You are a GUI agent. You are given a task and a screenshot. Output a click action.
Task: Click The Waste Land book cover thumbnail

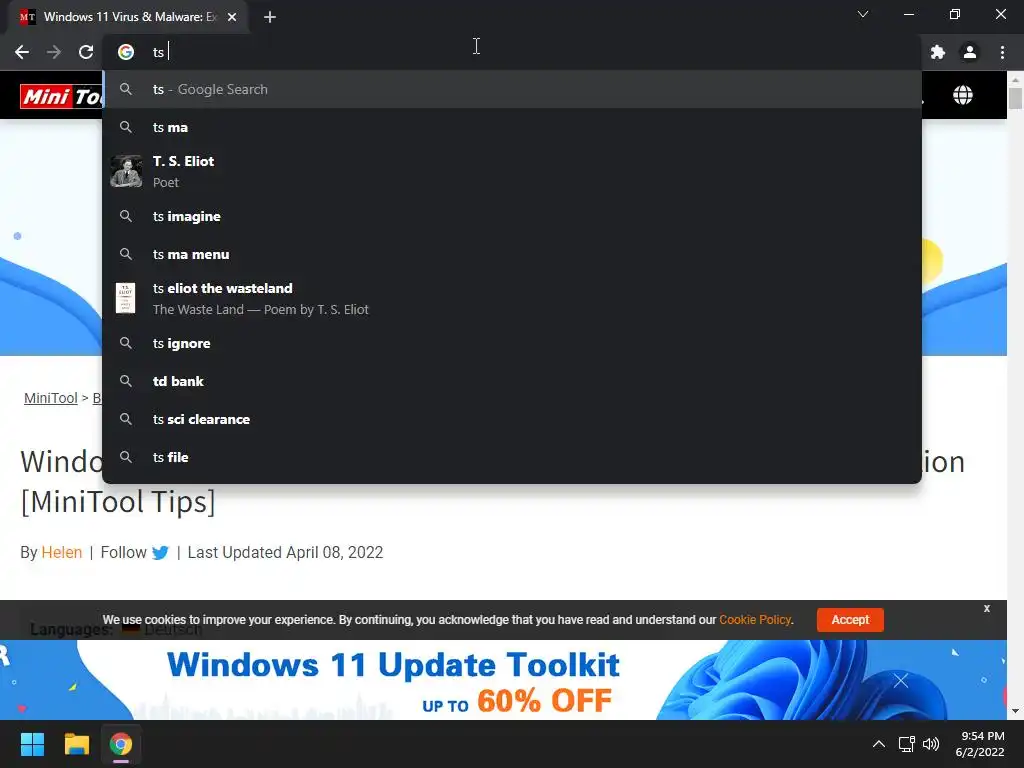125,298
